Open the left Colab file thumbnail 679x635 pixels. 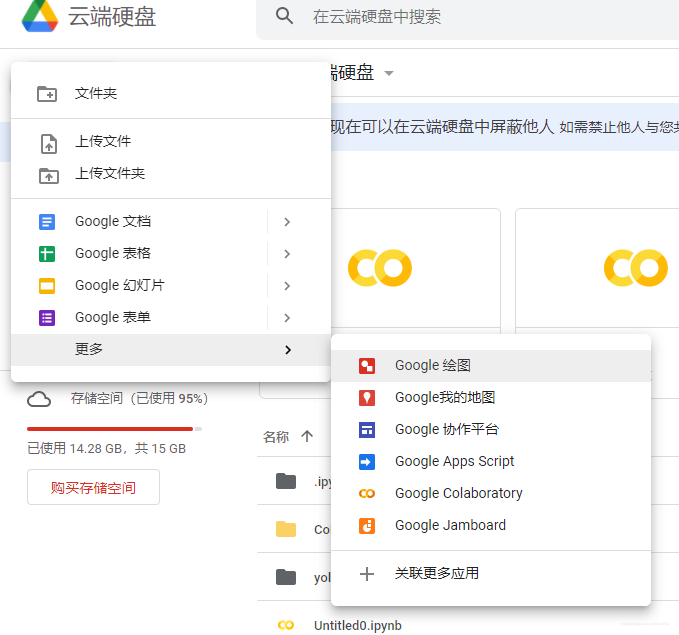416,269
